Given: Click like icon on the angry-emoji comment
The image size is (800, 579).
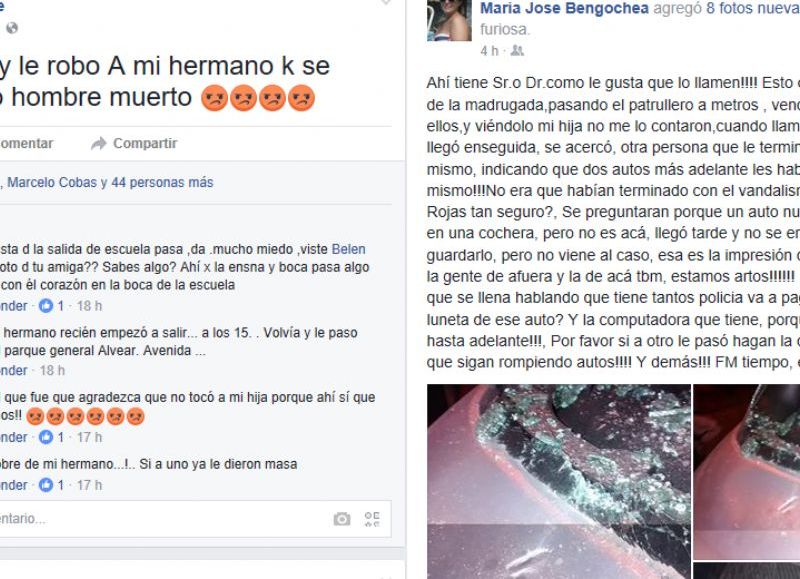Looking at the screenshot, I should tap(46, 437).
